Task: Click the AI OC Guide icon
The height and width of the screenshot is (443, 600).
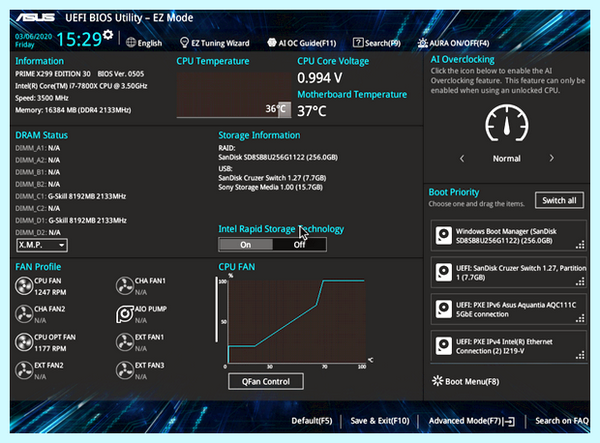Action: (x=272, y=42)
